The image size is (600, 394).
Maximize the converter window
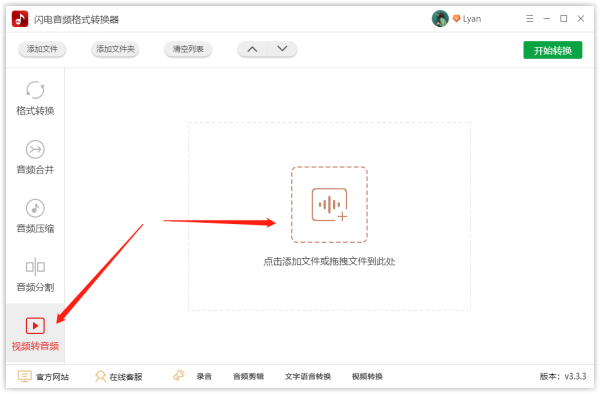pyautogui.click(x=564, y=19)
